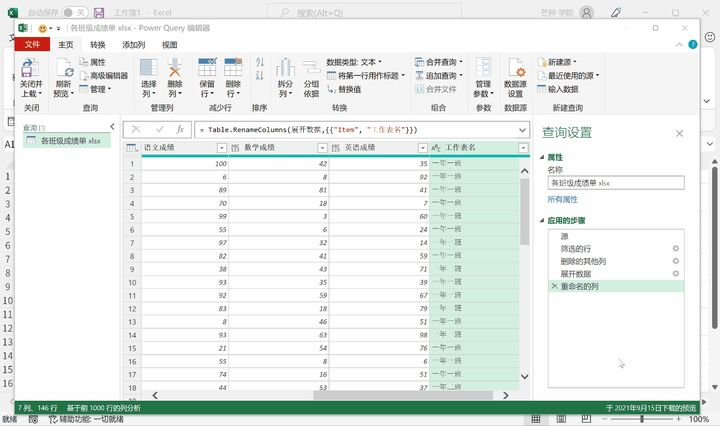Click Replace Values (替换值)
720x426 pixels.
click(x=344, y=89)
